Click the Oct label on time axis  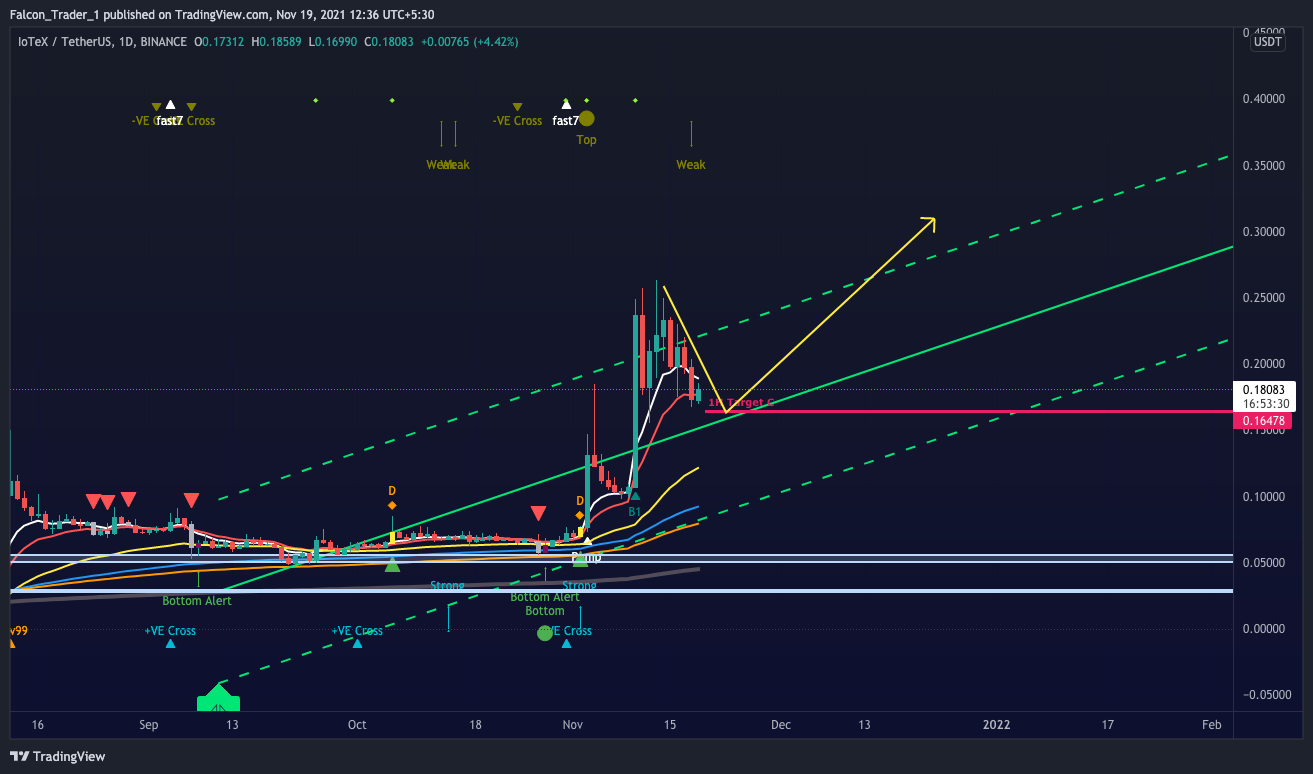[x=358, y=725]
